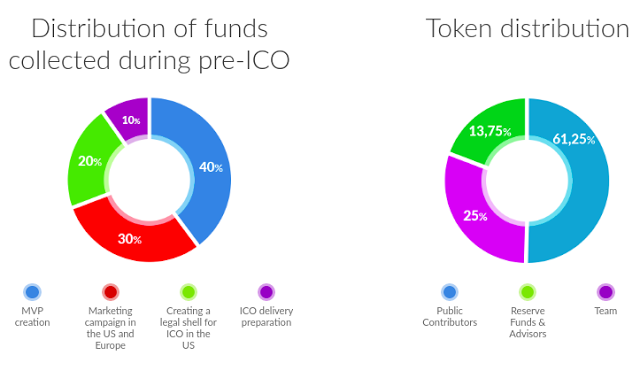Image resolution: width=640 pixels, height=386 pixels.
Task: Select the 13,75% green token segment
Action: click(x=490, y=131)
